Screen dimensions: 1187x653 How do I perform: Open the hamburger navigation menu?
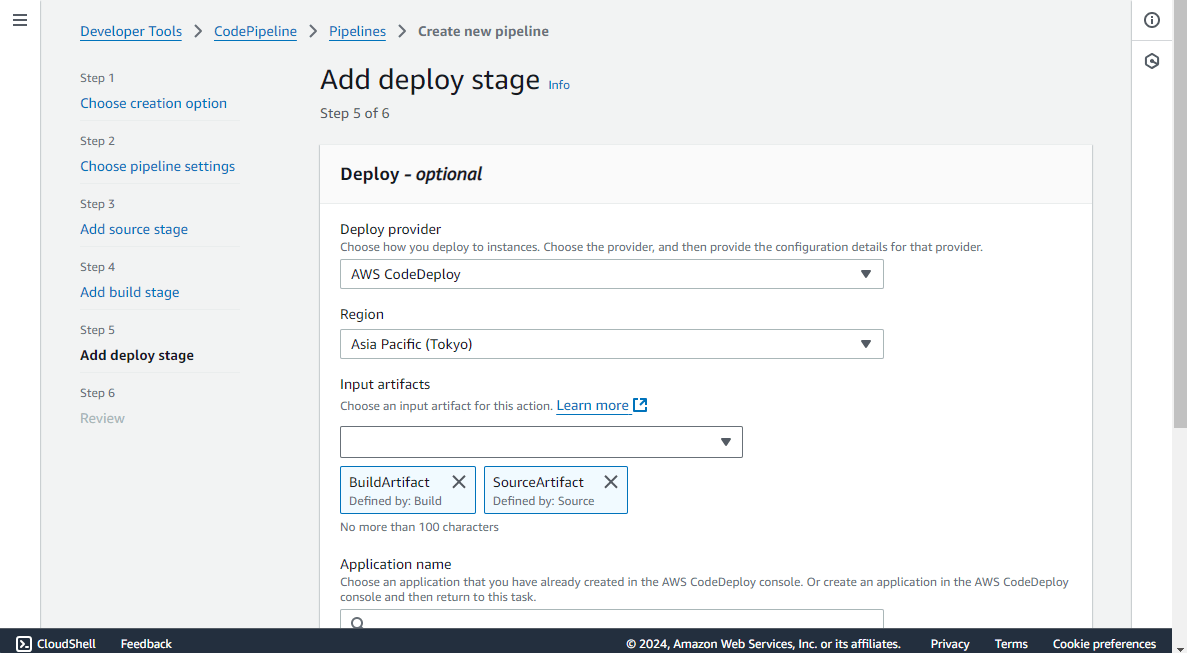click(20, 20)
